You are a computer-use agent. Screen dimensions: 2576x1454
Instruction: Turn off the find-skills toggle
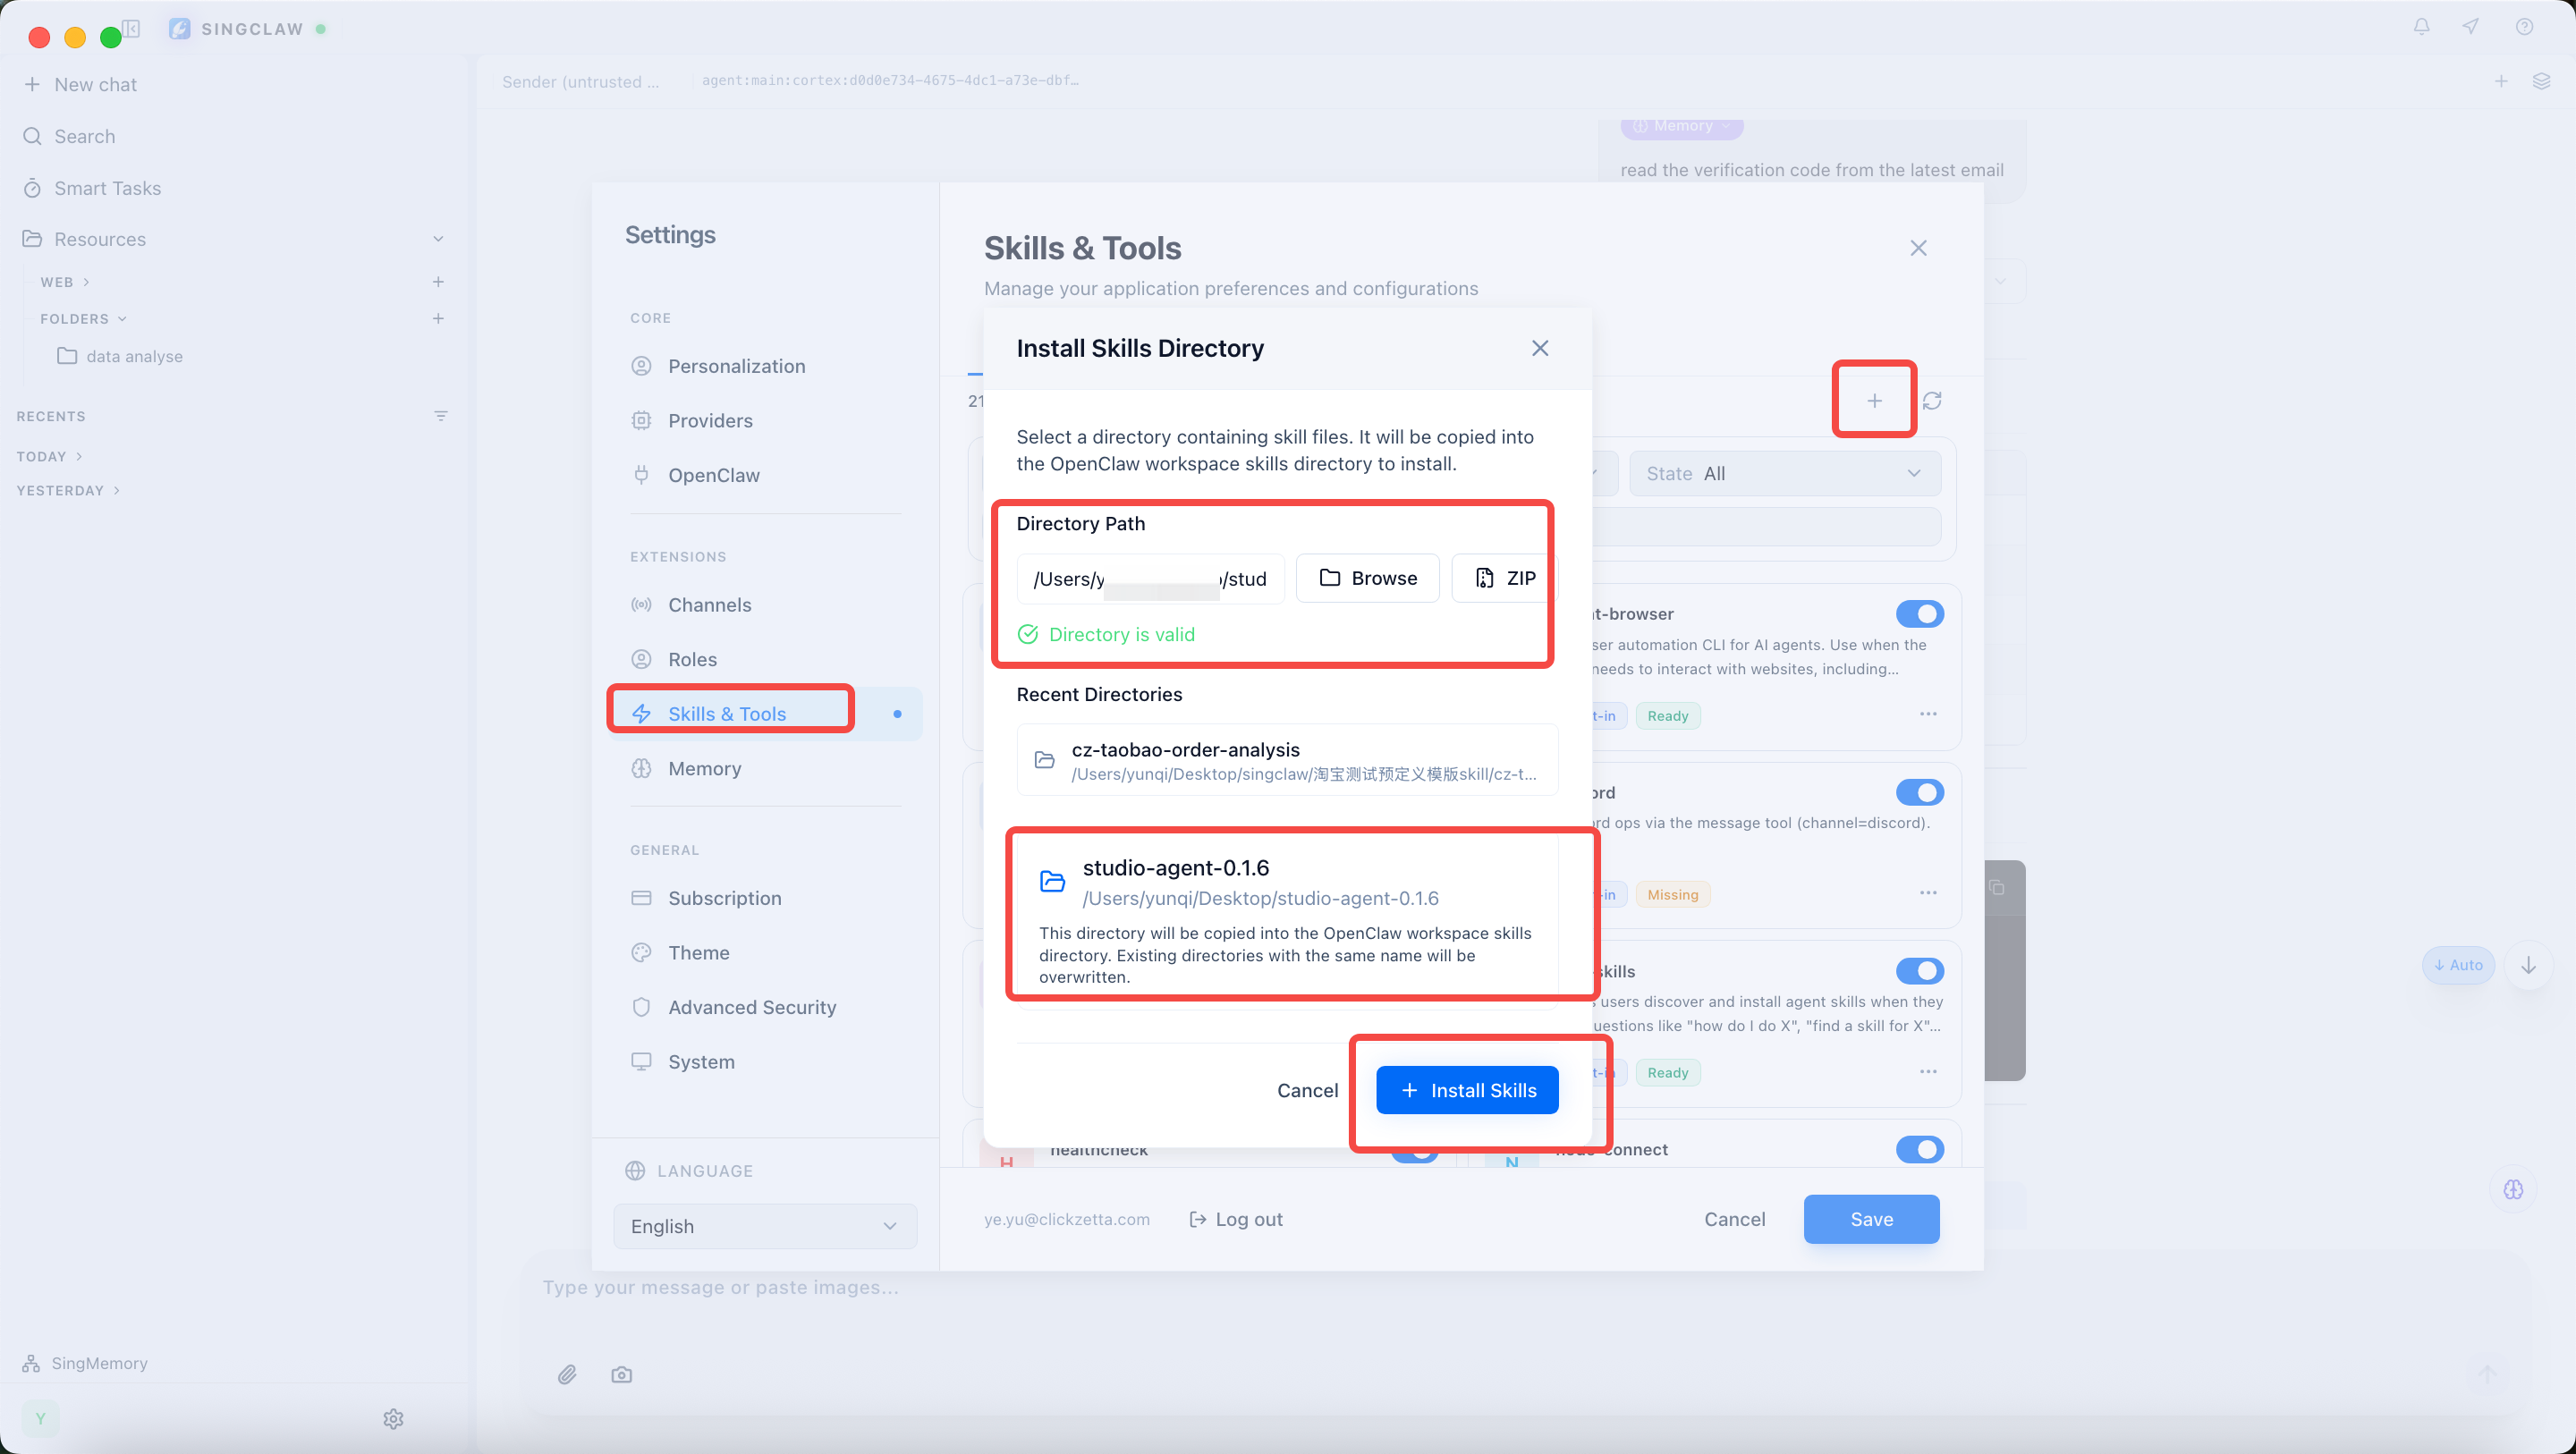pos(1919,971)
